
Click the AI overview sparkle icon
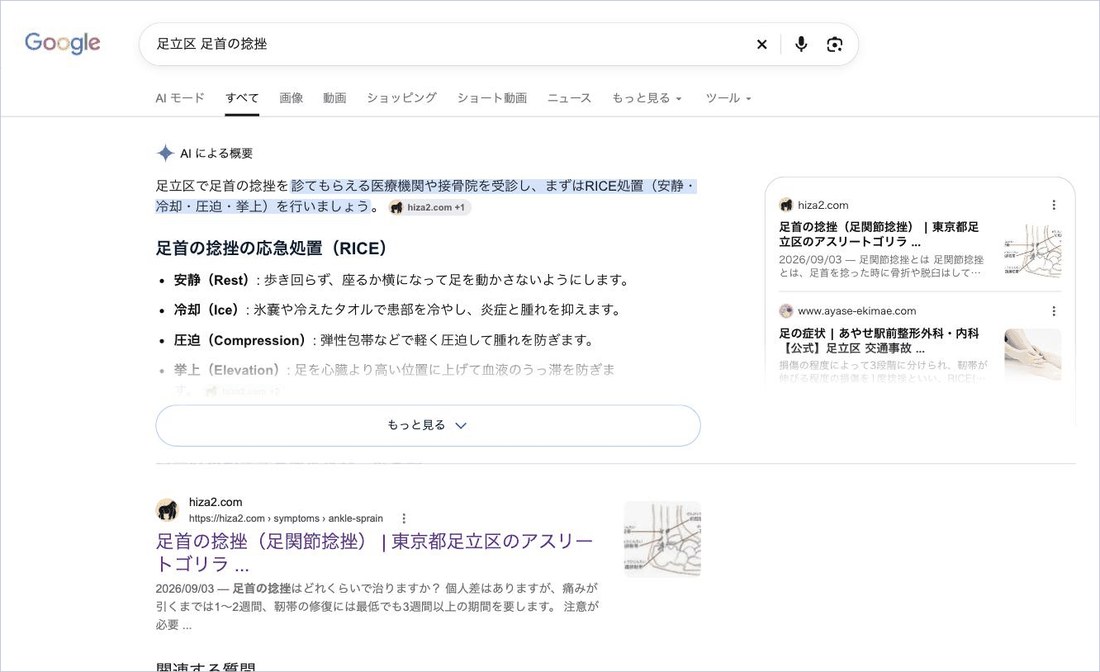point(165,153)
